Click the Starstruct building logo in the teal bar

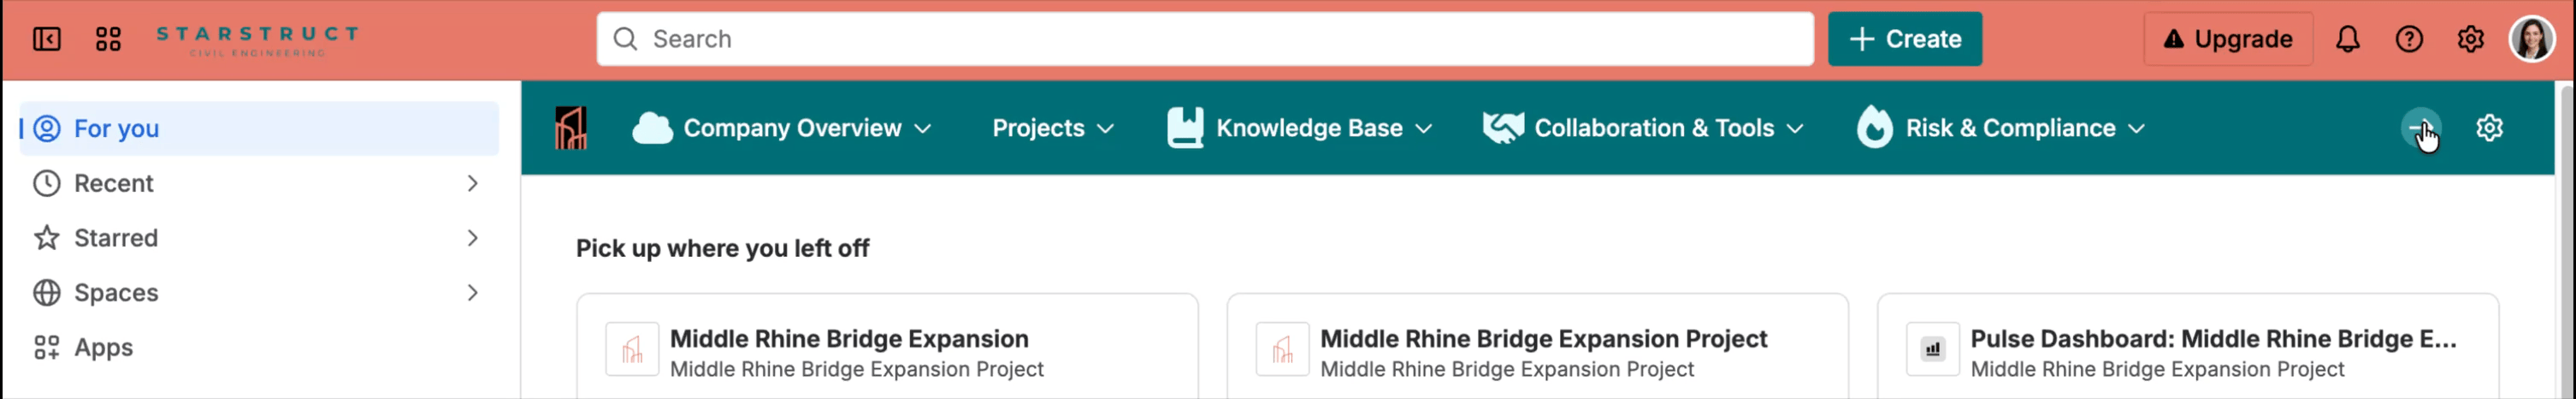pyautogui.click(x=571, y=128)
